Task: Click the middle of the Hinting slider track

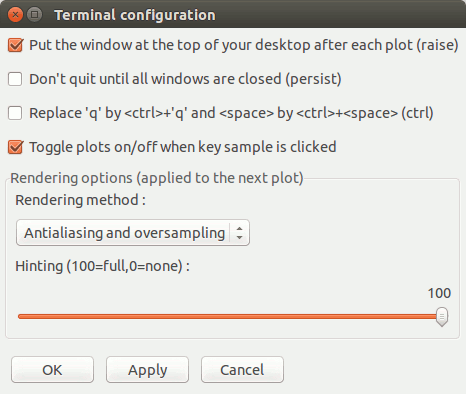Action: (x=232, y=316)
